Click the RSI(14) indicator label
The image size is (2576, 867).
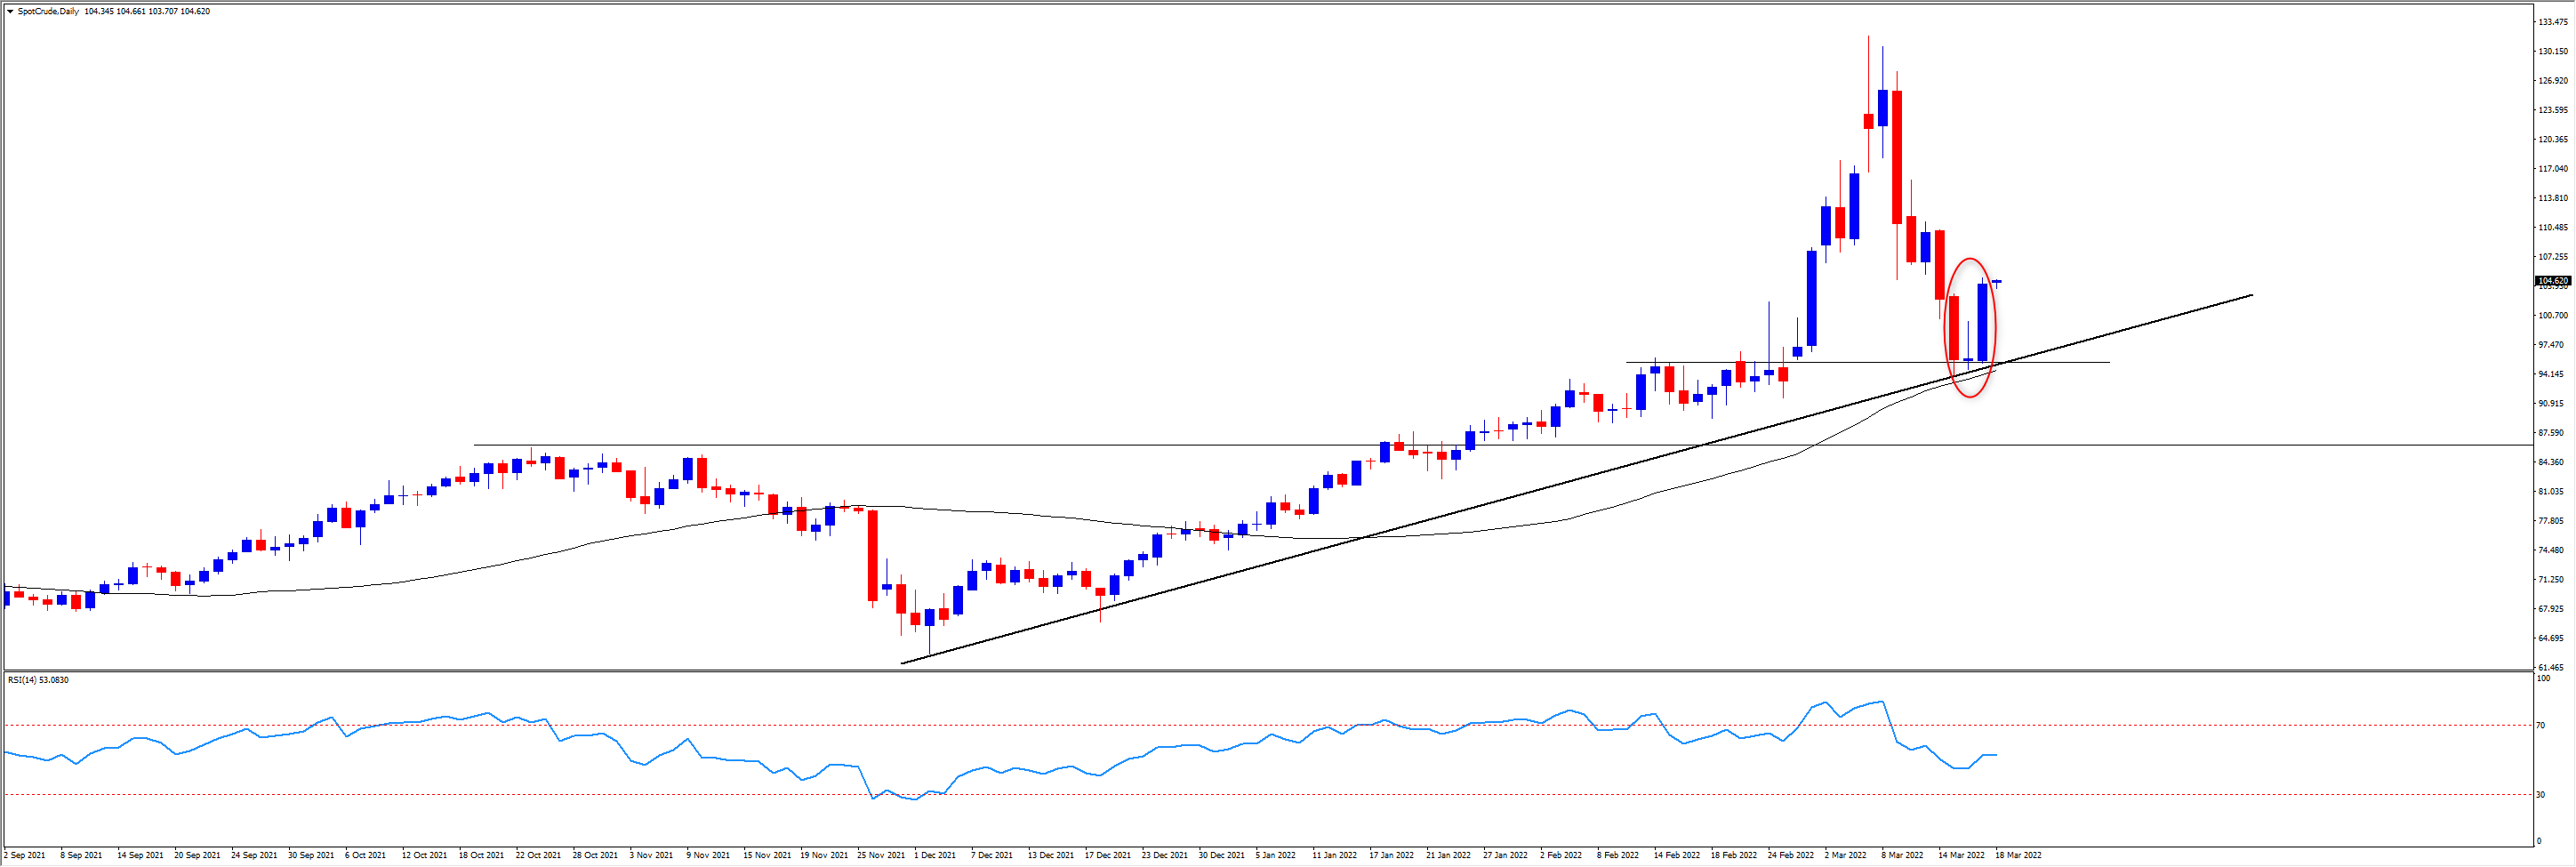[x=38, y=680]
